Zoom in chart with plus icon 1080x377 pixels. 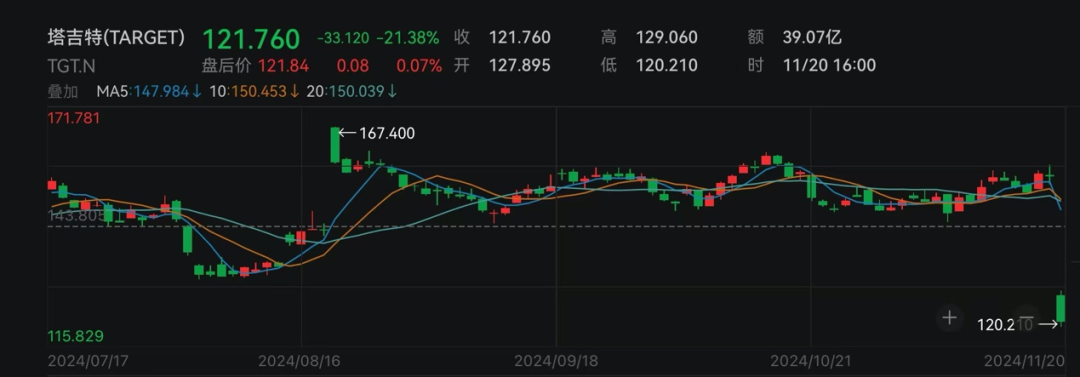click(950, 318)
